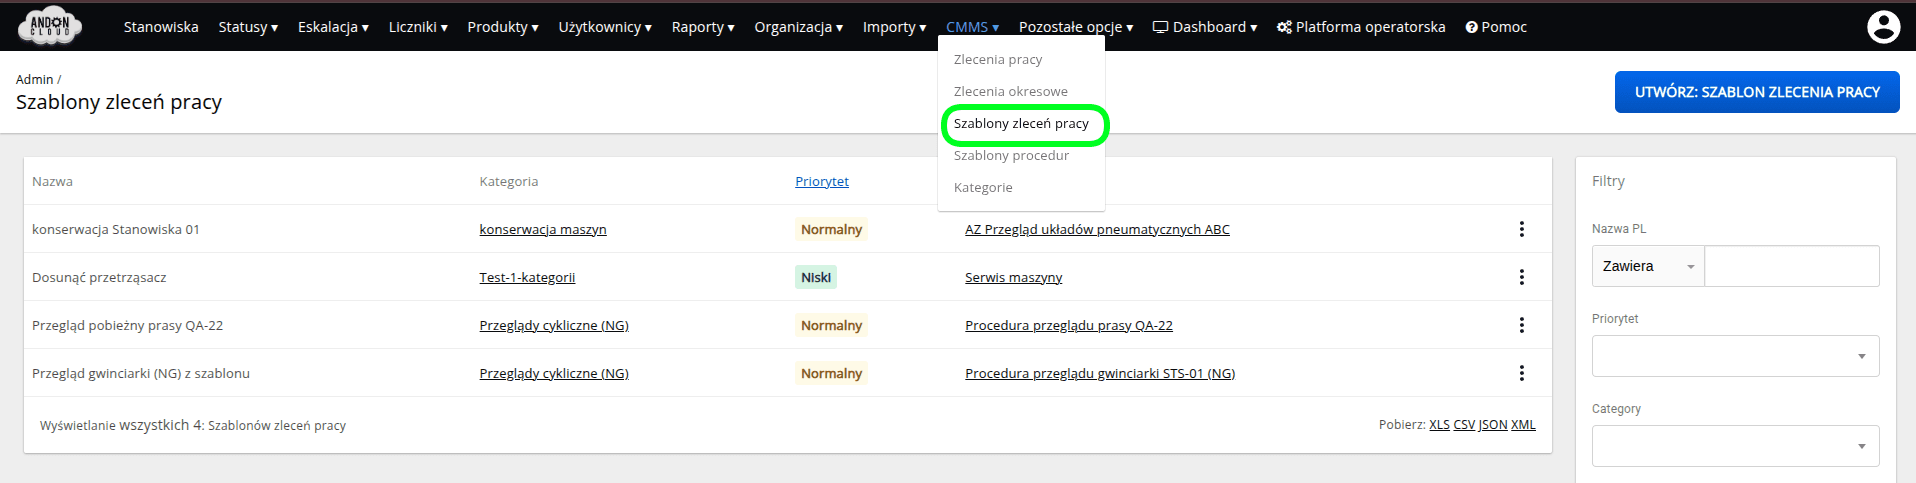
Task: Select Szablony procedur from CMMS menu
Action: pos(1011,156)
